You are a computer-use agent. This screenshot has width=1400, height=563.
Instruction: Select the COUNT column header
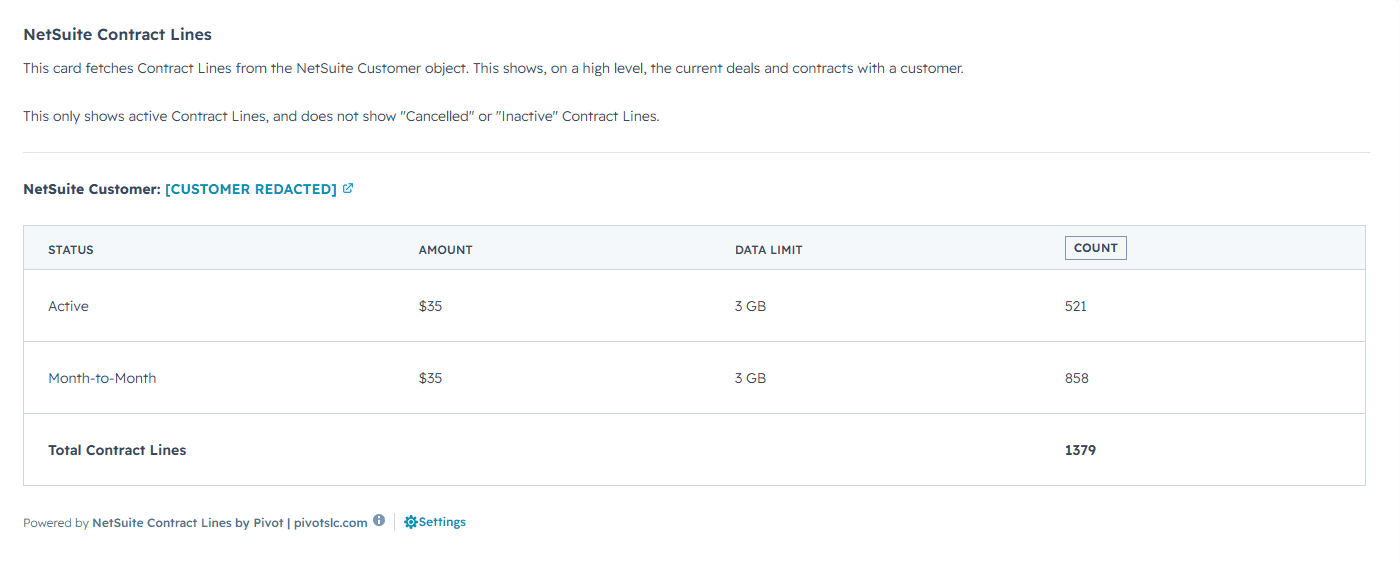1096,248
